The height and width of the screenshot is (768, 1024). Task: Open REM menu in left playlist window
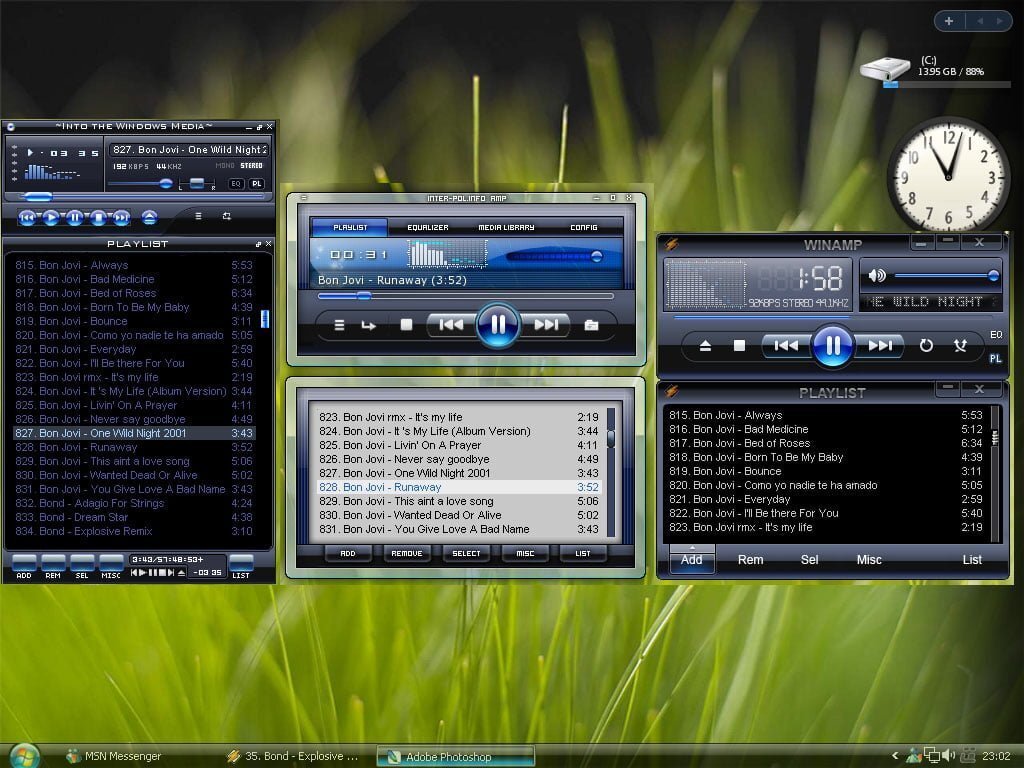pyautogui.click(x=53, y=567)
